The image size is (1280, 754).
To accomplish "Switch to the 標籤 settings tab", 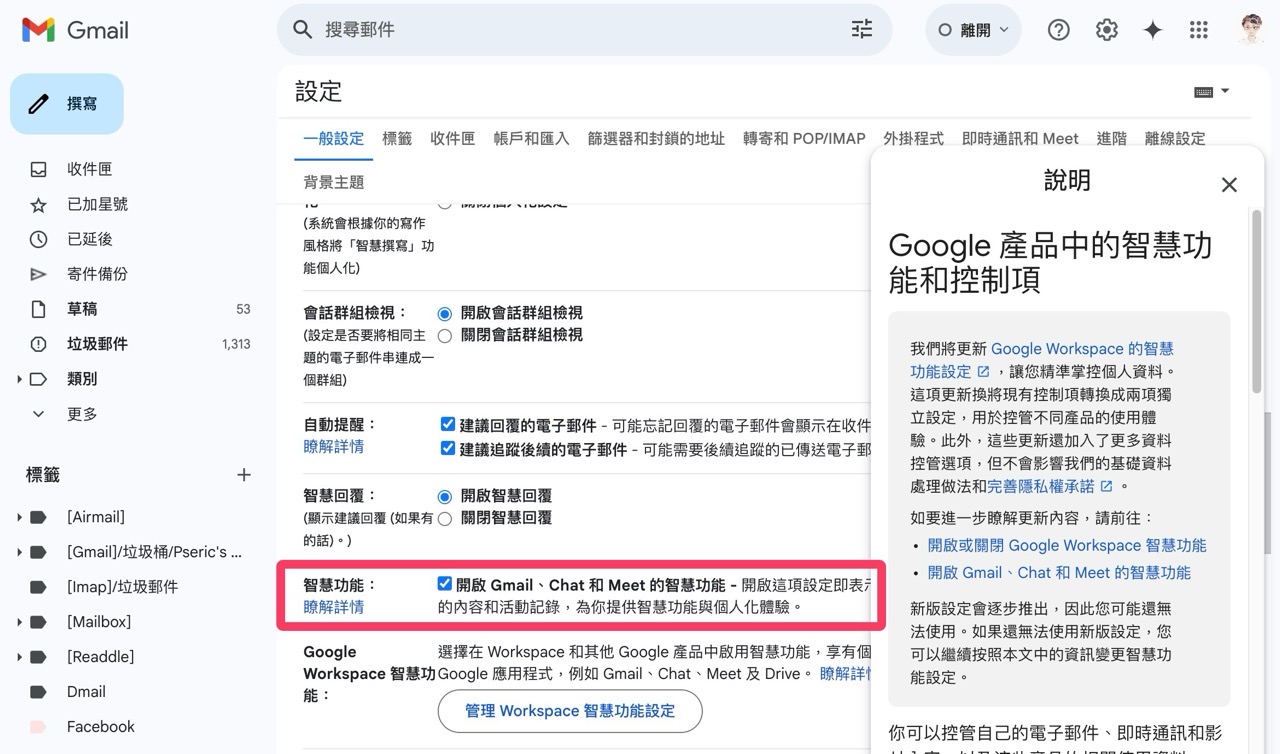I will 397,139.
